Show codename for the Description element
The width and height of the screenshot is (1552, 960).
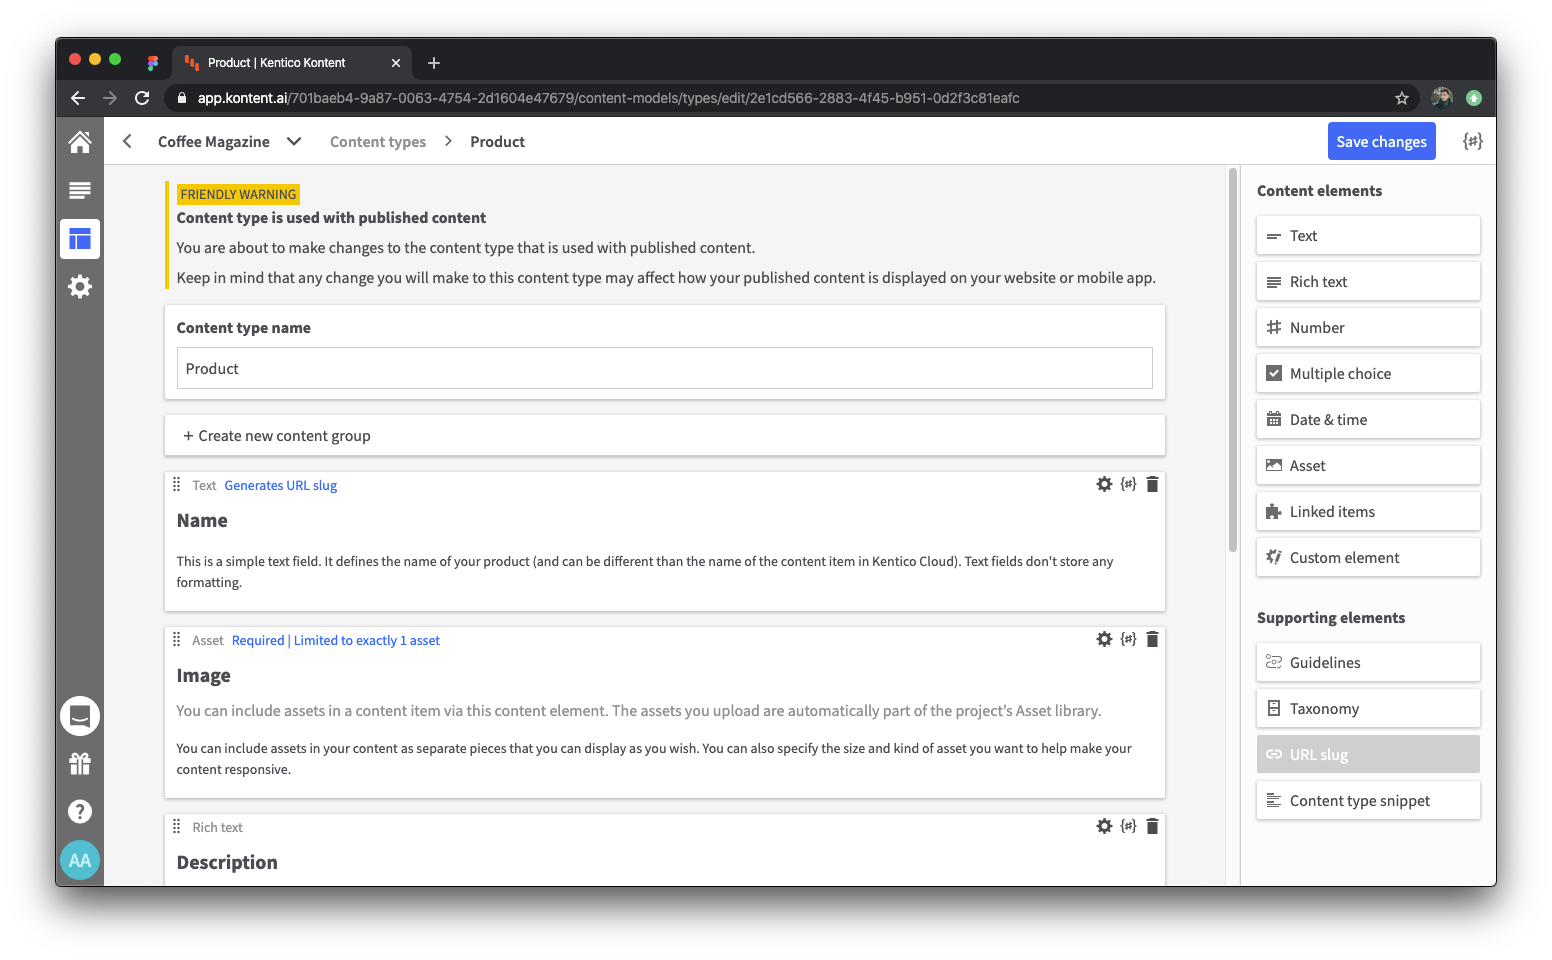click(x=1128, y=826)
